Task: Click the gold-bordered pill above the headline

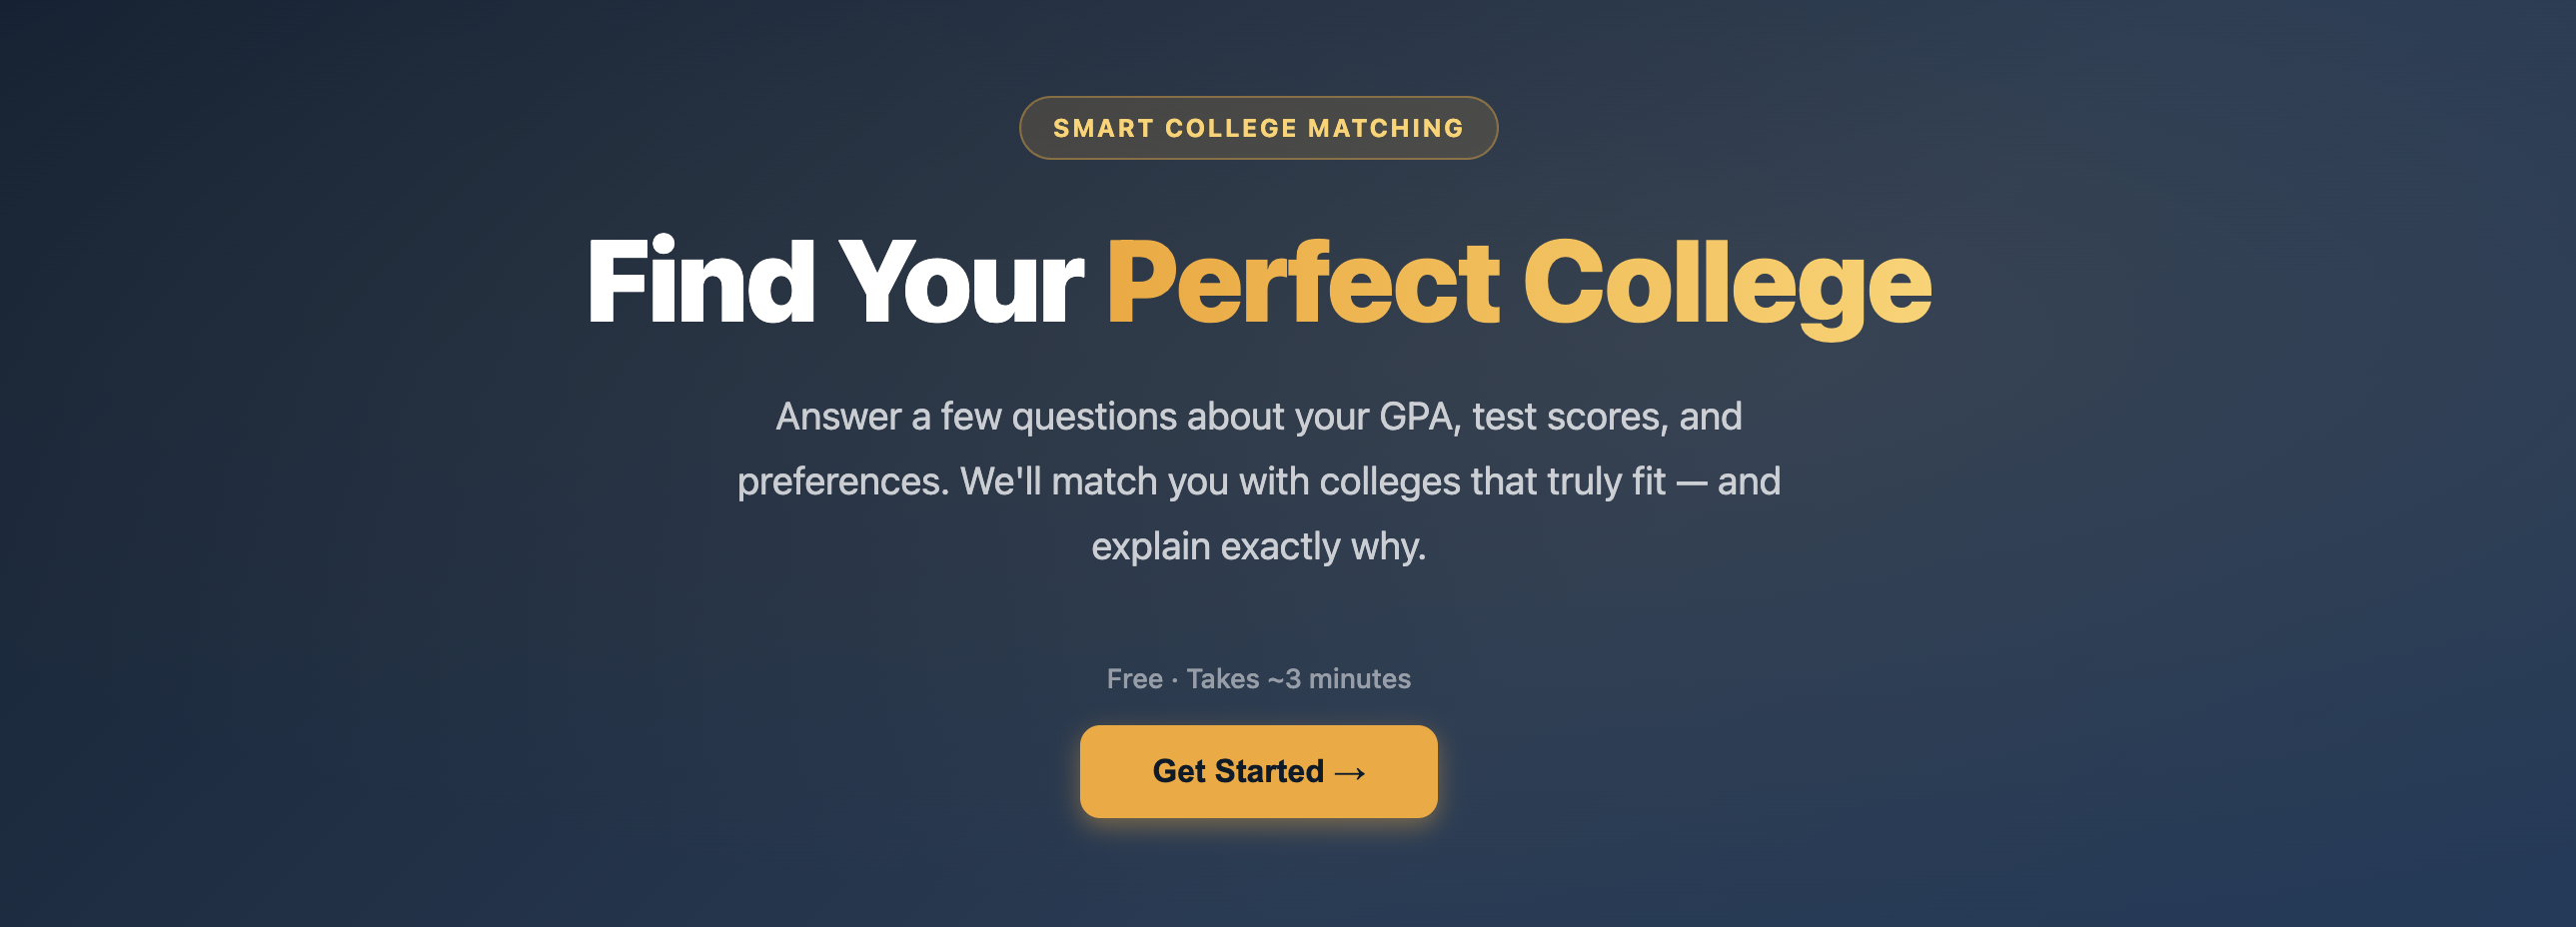Action: pyautogui.click(x=1257, y=127)
